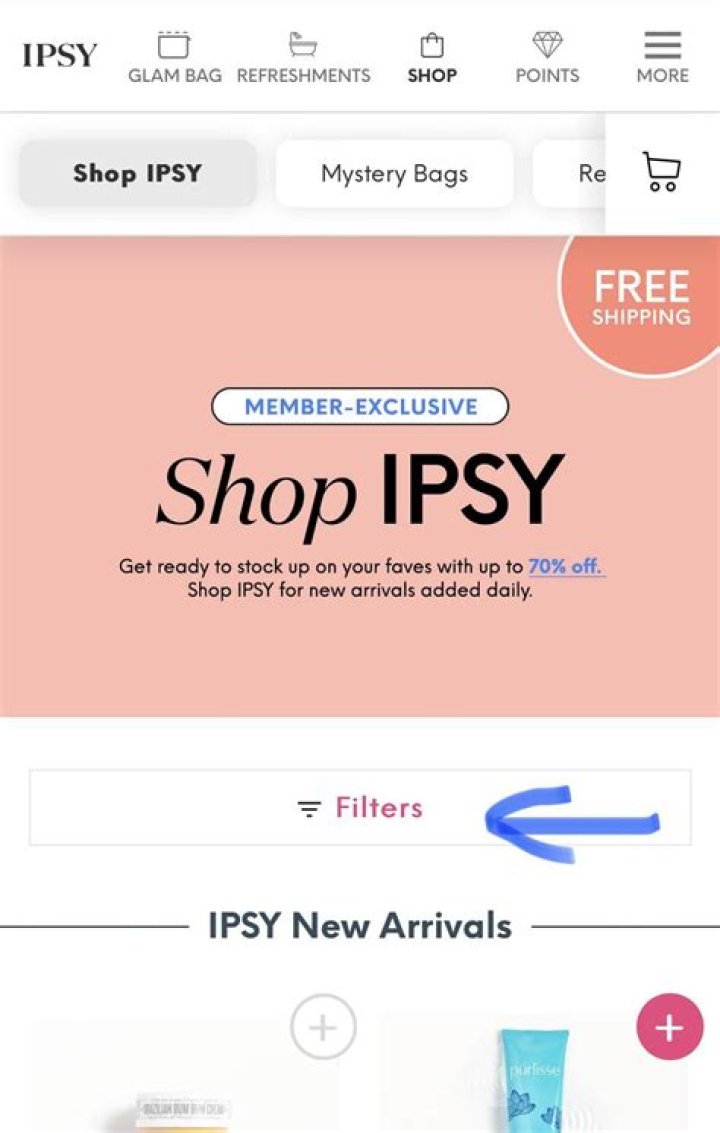This screenshot has height=1133, width=720.
Task: Go to Refreshments via bathtub icon
Action: (x=303, y=45)
